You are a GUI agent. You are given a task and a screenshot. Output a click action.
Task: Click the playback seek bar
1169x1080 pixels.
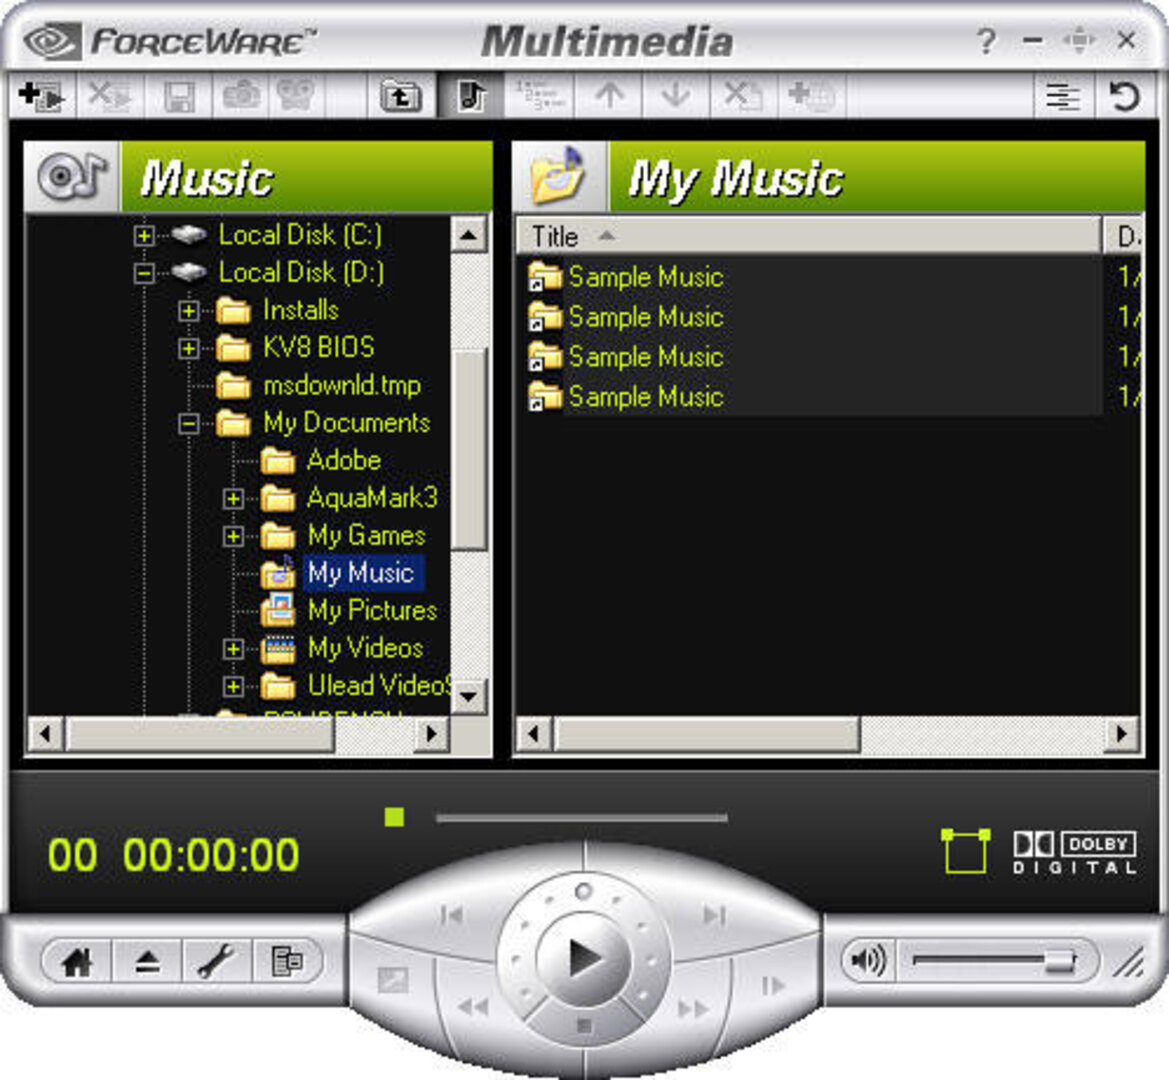(582, 818)
